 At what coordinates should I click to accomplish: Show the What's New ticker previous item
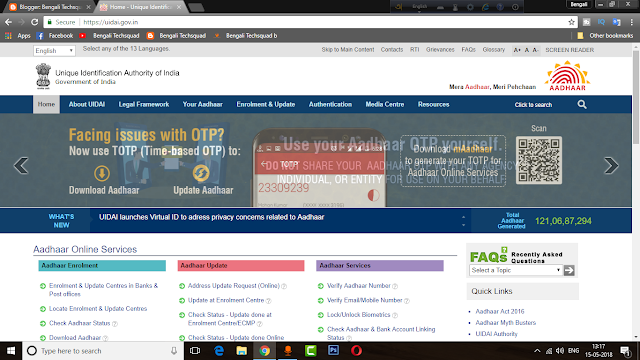tap(463, 217)
